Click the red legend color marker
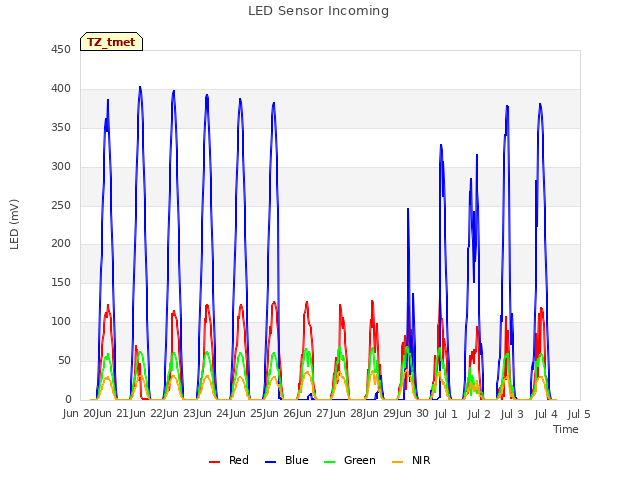 [214, 462]
